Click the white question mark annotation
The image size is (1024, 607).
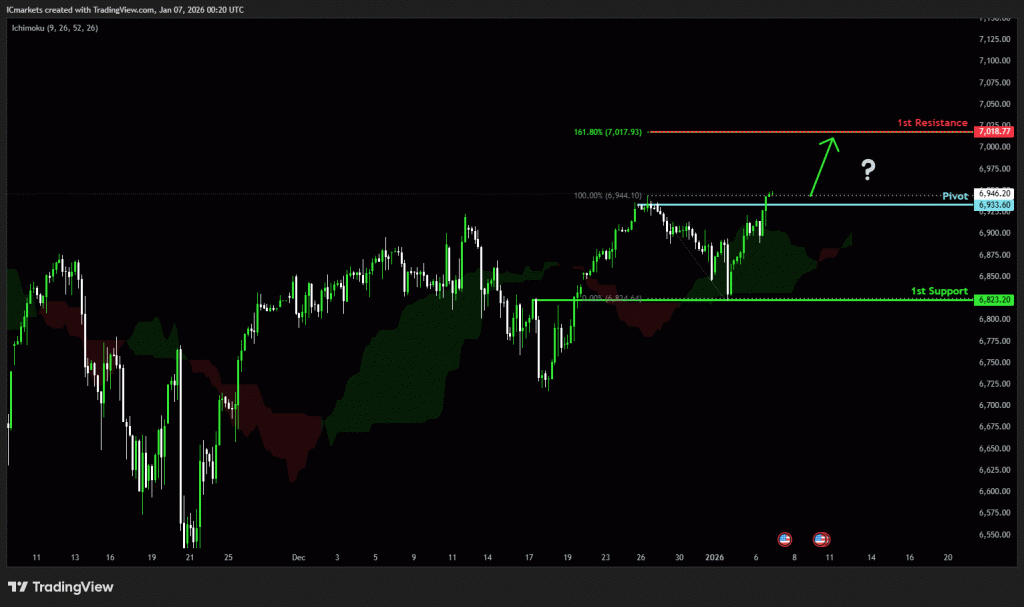tap(868, 169)
